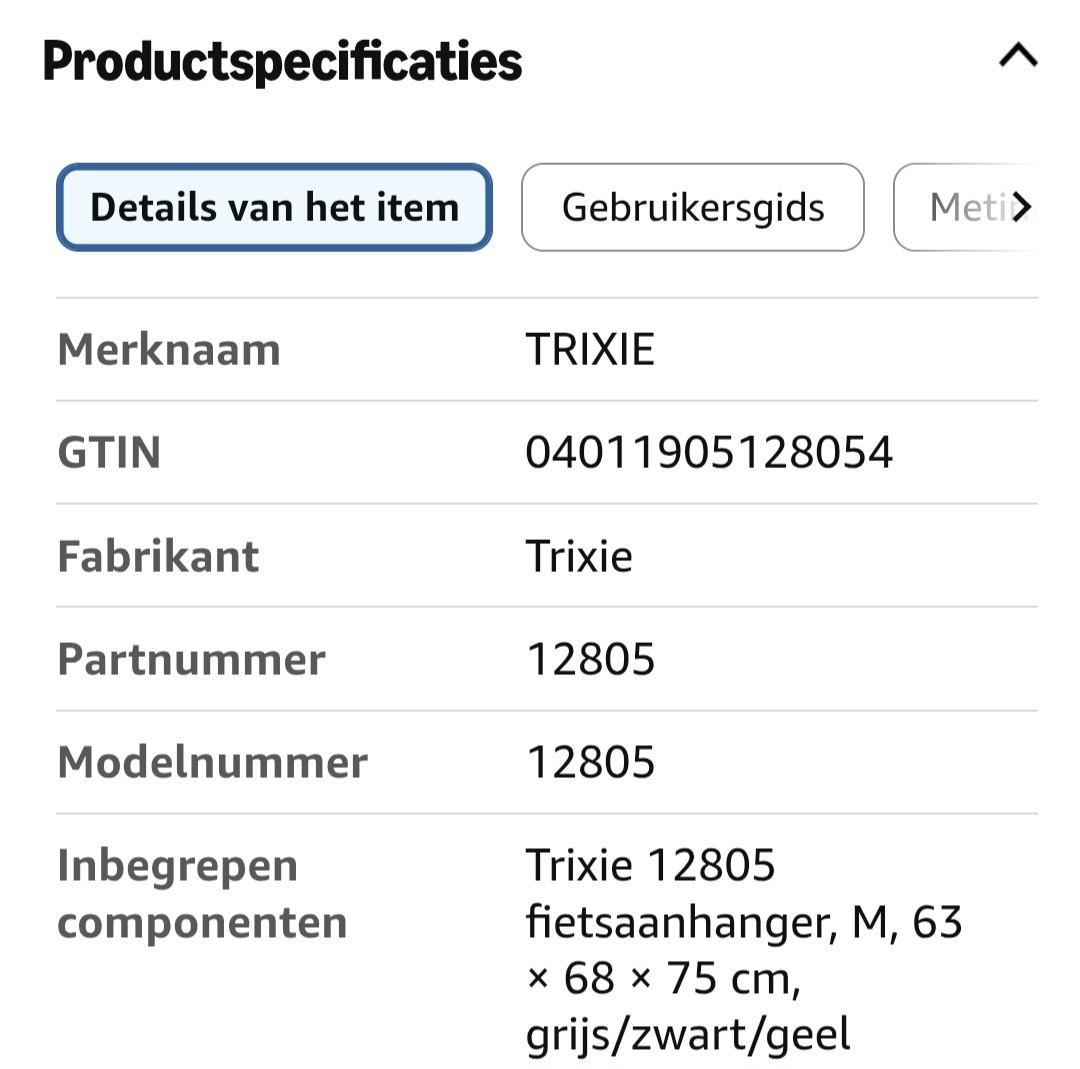This screenshot has width=1080, height=1069.
Task: Click the Partnummer label
Action: coord(191,659)
